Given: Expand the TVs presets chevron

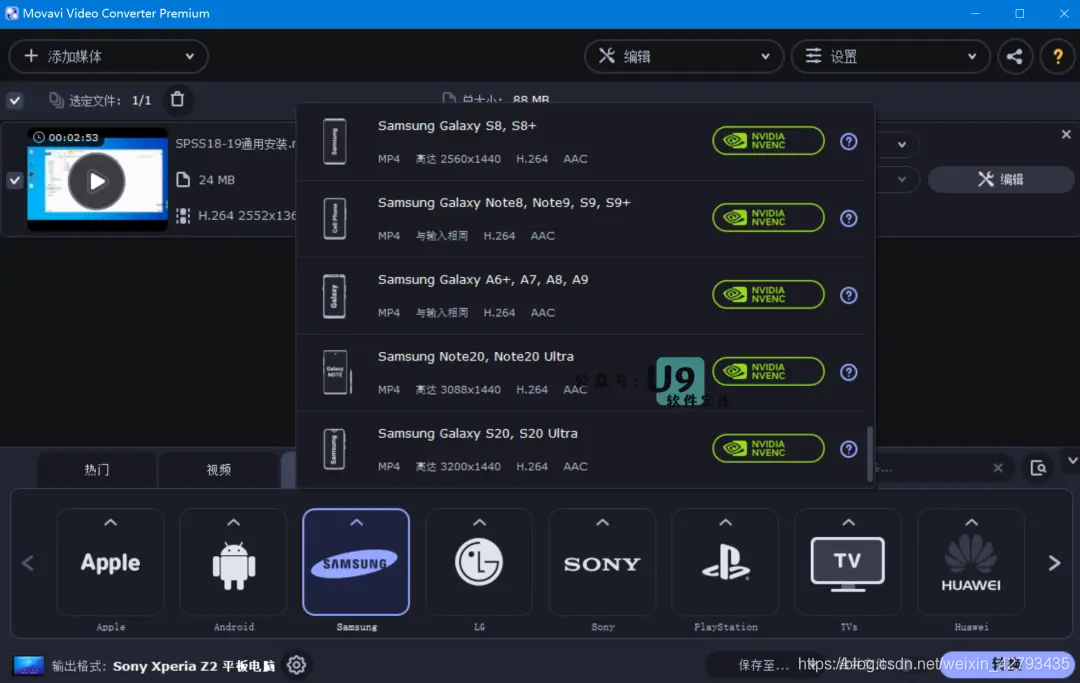Looking at the screenshot, I should tap(849, 523).
